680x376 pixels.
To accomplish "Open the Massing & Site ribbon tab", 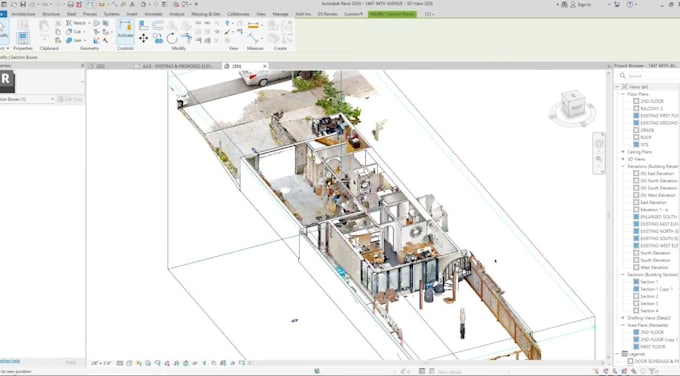I will click(x=206, y=14).
